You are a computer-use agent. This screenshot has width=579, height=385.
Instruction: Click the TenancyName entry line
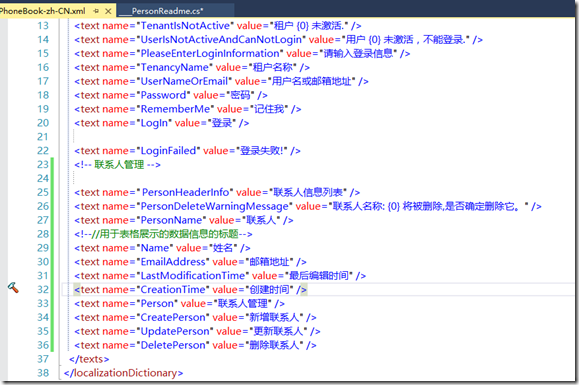coord(192,68)
